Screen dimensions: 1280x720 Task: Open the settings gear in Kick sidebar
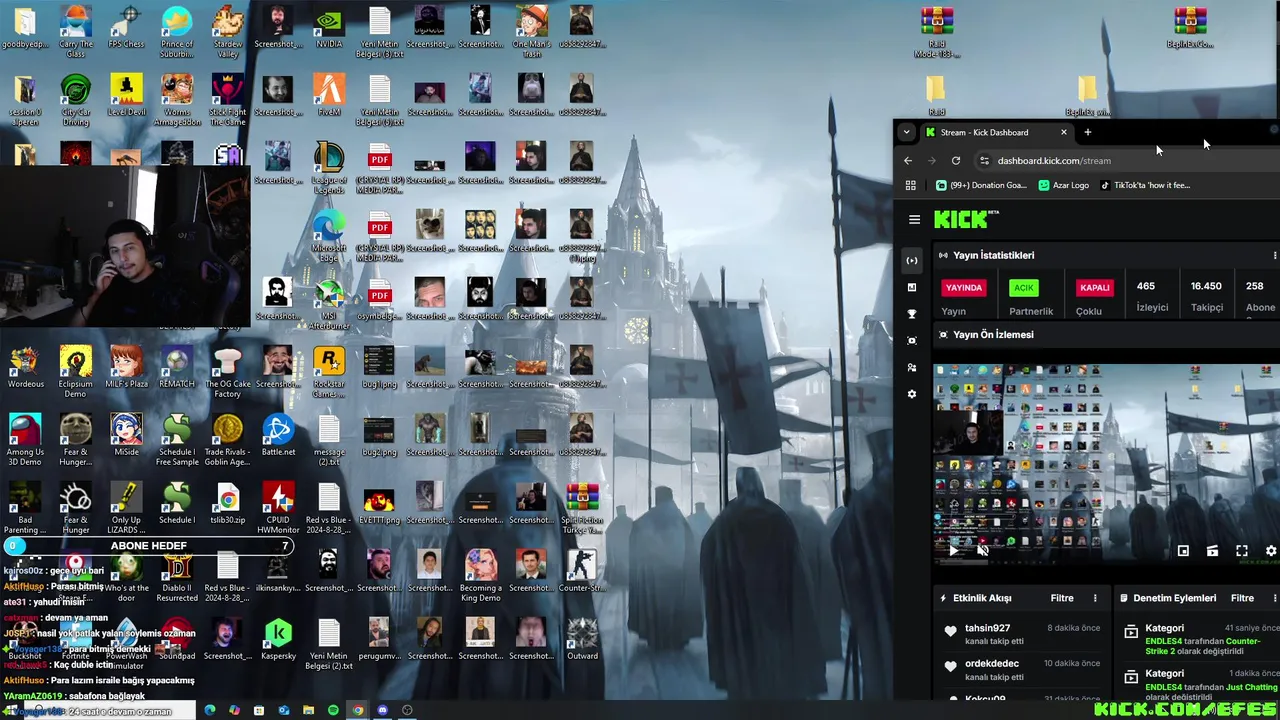coord(911,394)
